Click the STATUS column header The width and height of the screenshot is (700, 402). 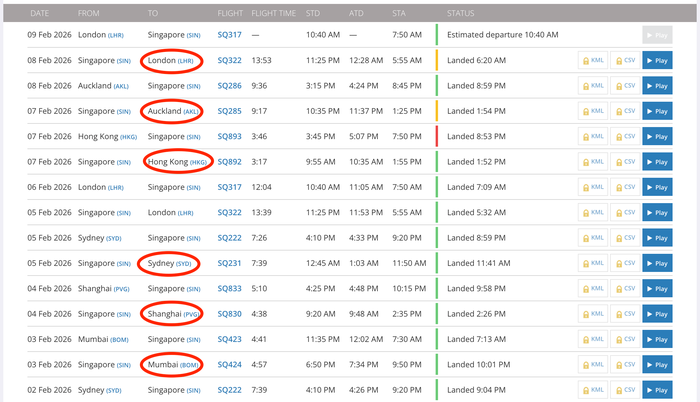(461, 13)
